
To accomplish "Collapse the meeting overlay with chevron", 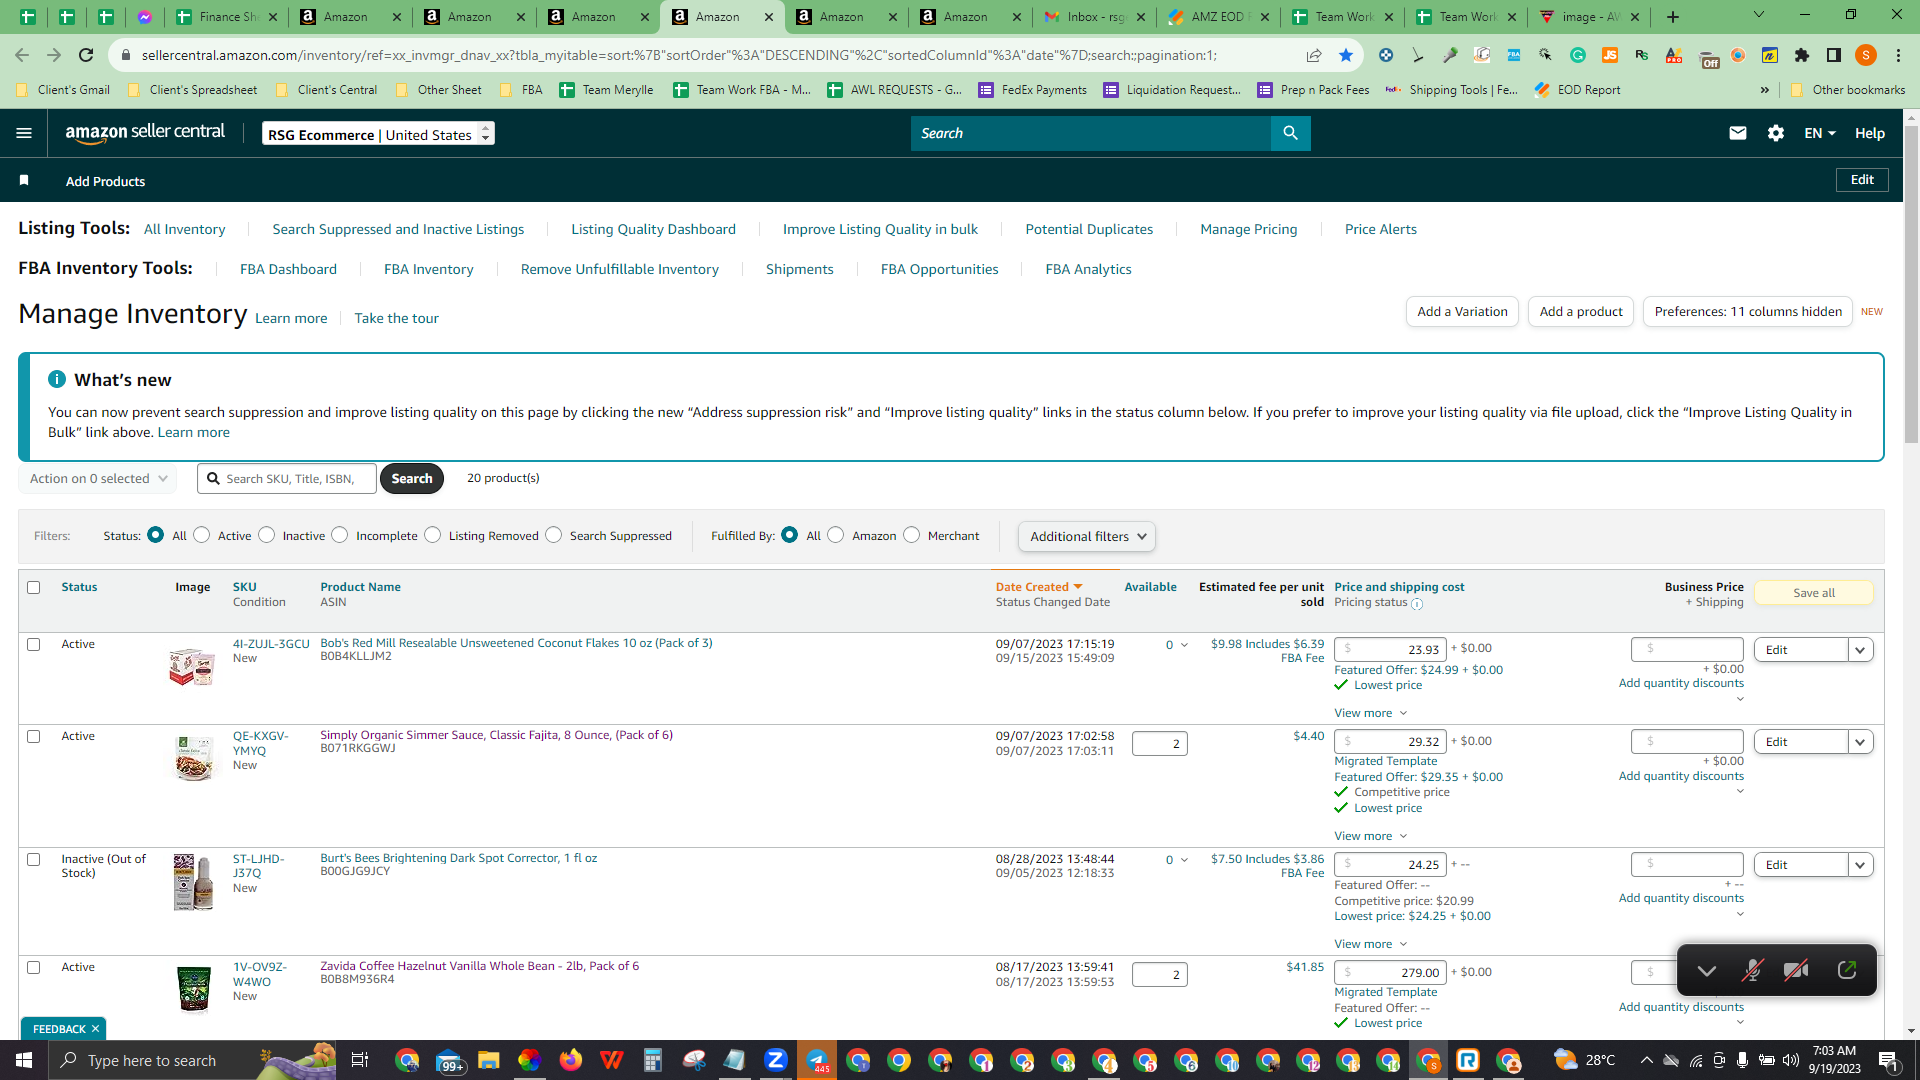I will tap(1706, 971).
